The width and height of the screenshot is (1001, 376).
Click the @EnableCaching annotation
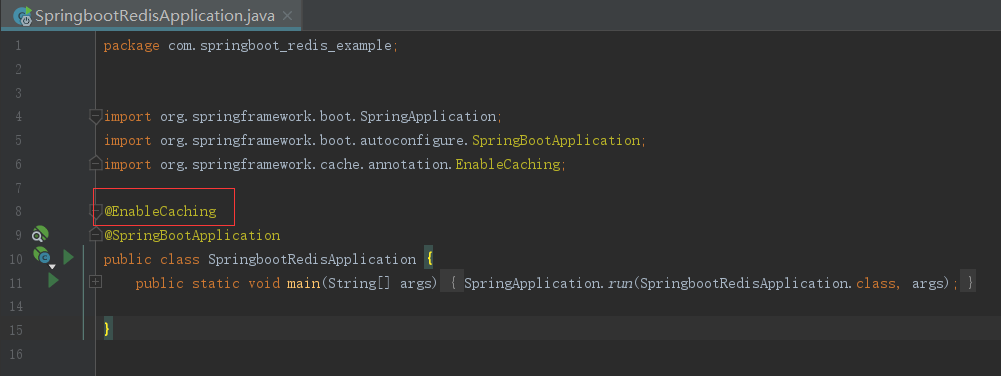(x=160, y=211)
